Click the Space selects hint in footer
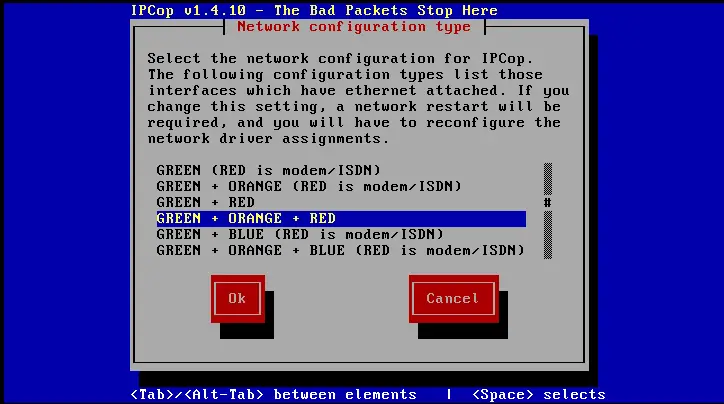Image resolution: width=724 pixels, height=404 pixels. point(539,395)
